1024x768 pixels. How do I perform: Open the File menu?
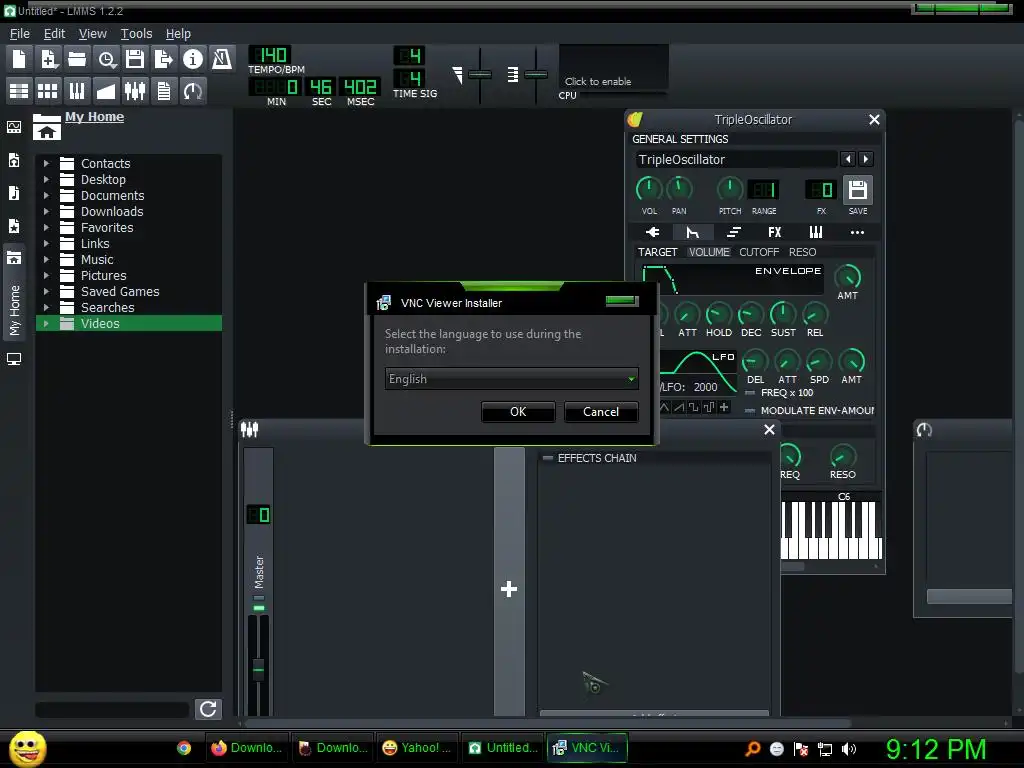click(20, 33)
